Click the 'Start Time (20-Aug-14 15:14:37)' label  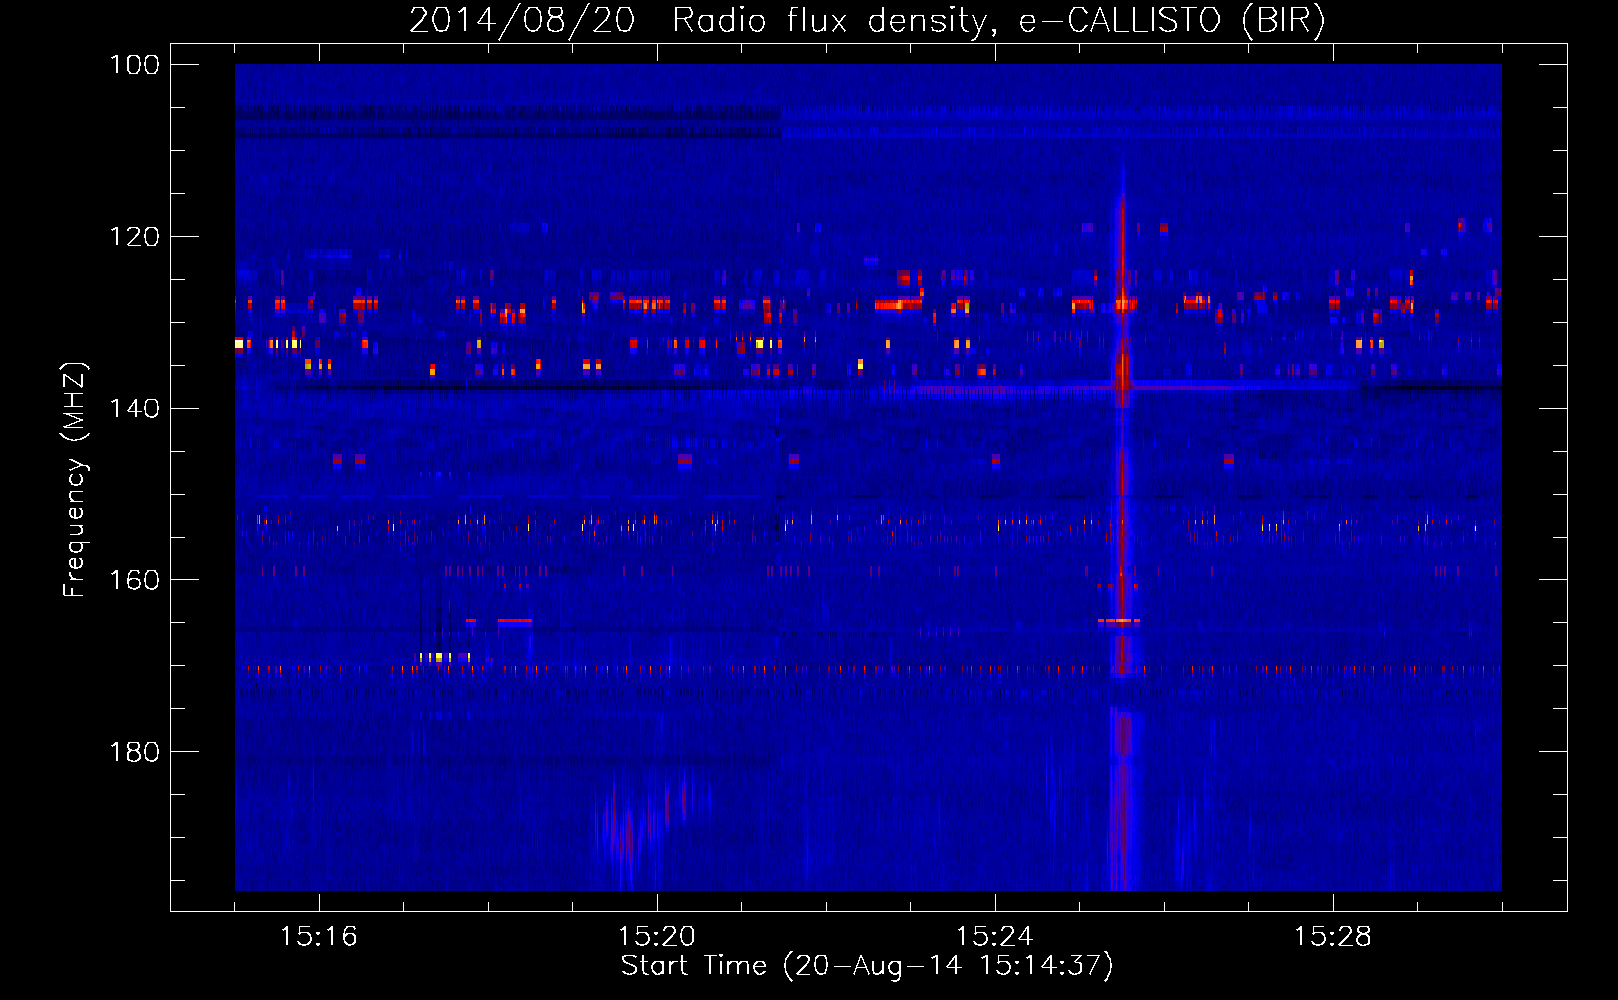pyautogui.click(x=867, y=966)
